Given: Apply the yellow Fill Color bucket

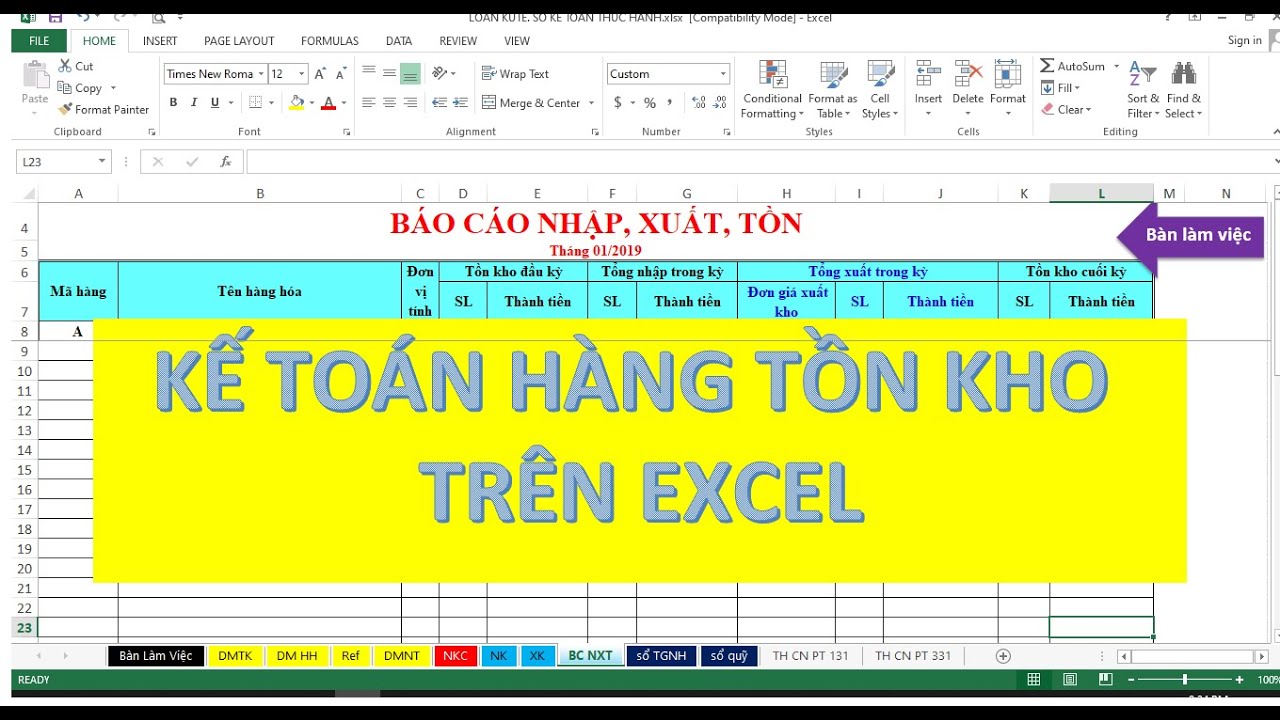Looking at the screenshot, I should point(296,103).
